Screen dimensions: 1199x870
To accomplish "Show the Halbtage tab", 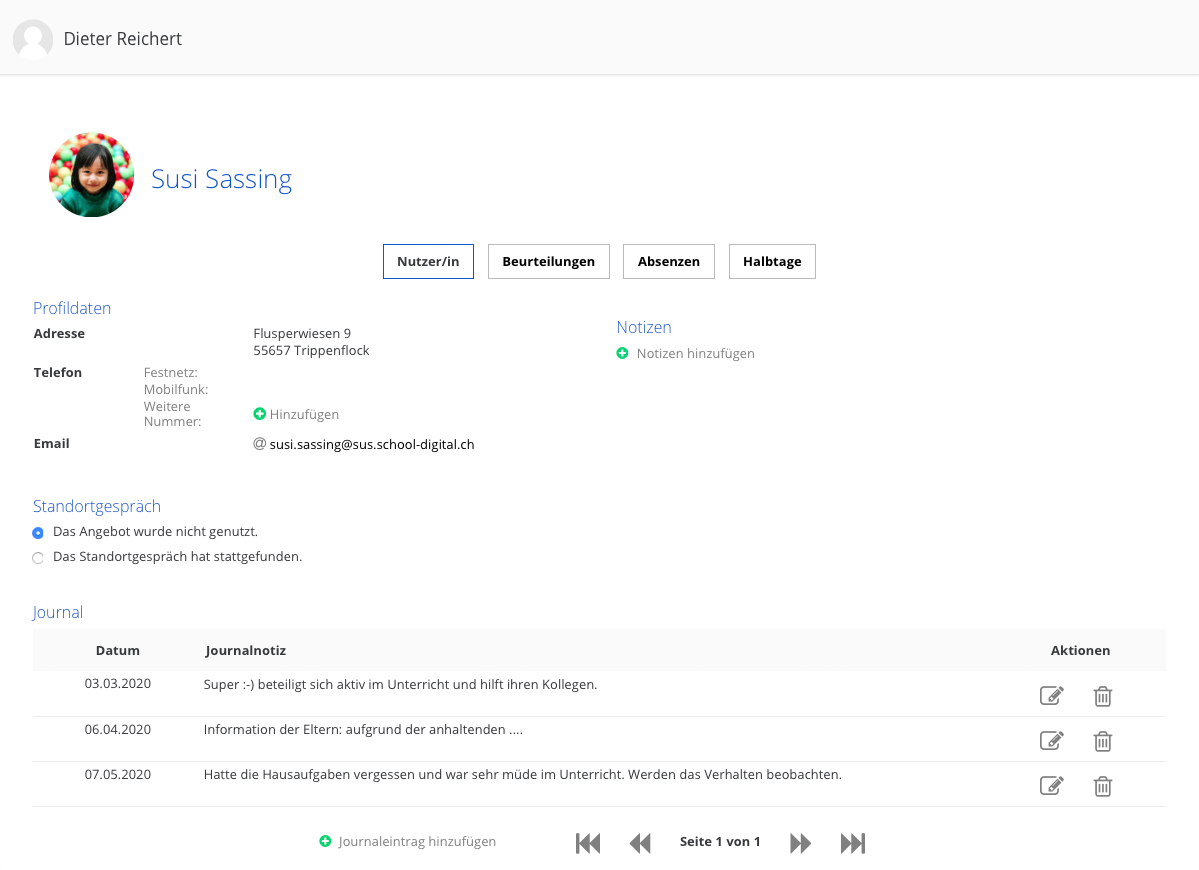I will point(771,261).
